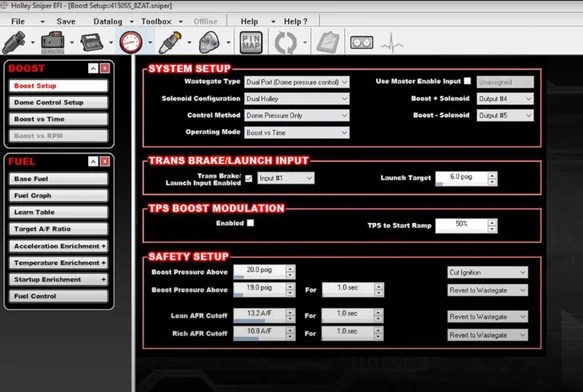Open the spark plug ignition icon
Viewport: 583px width, 392px height.
pos(170,42)
